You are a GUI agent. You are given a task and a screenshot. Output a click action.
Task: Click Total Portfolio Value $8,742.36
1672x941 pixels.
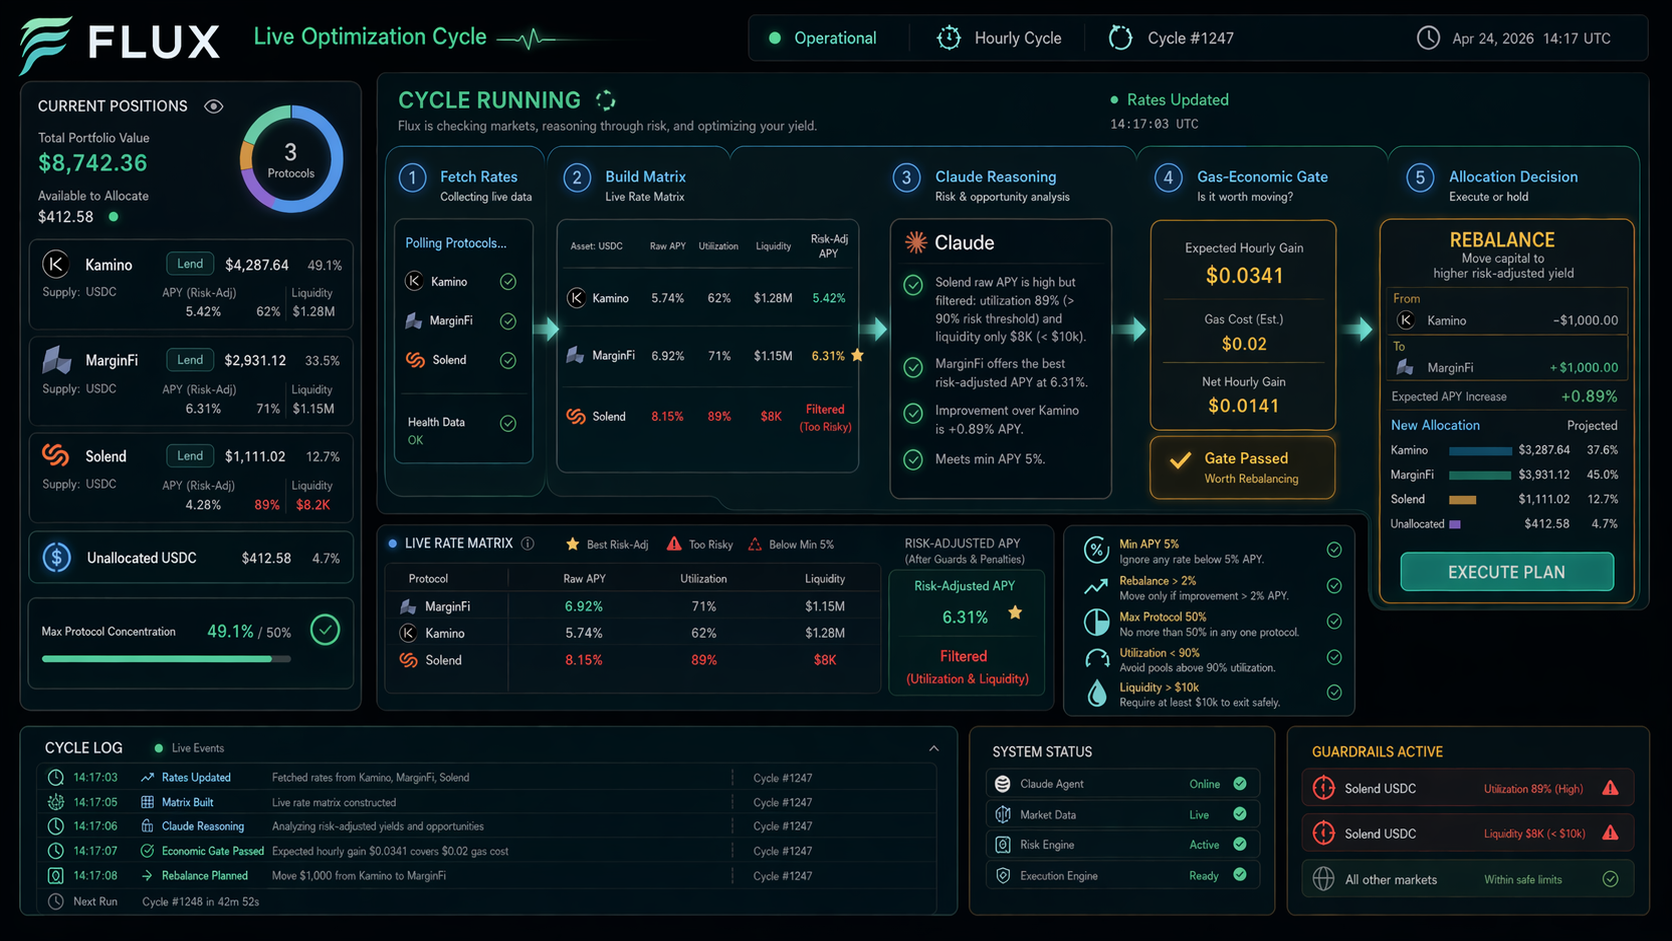(93, 163)
